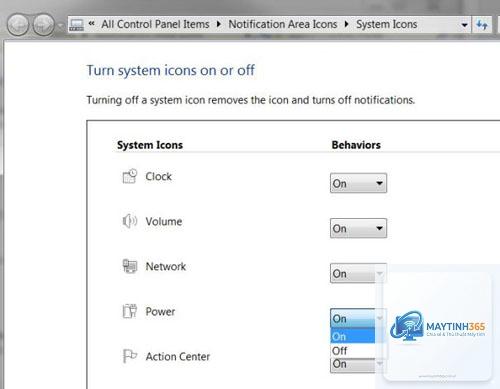Image resolution: width=500 pixels, height=389 pixels.
Task: Open recent pages arrow beside Forward button
Action: coord(60,25)
